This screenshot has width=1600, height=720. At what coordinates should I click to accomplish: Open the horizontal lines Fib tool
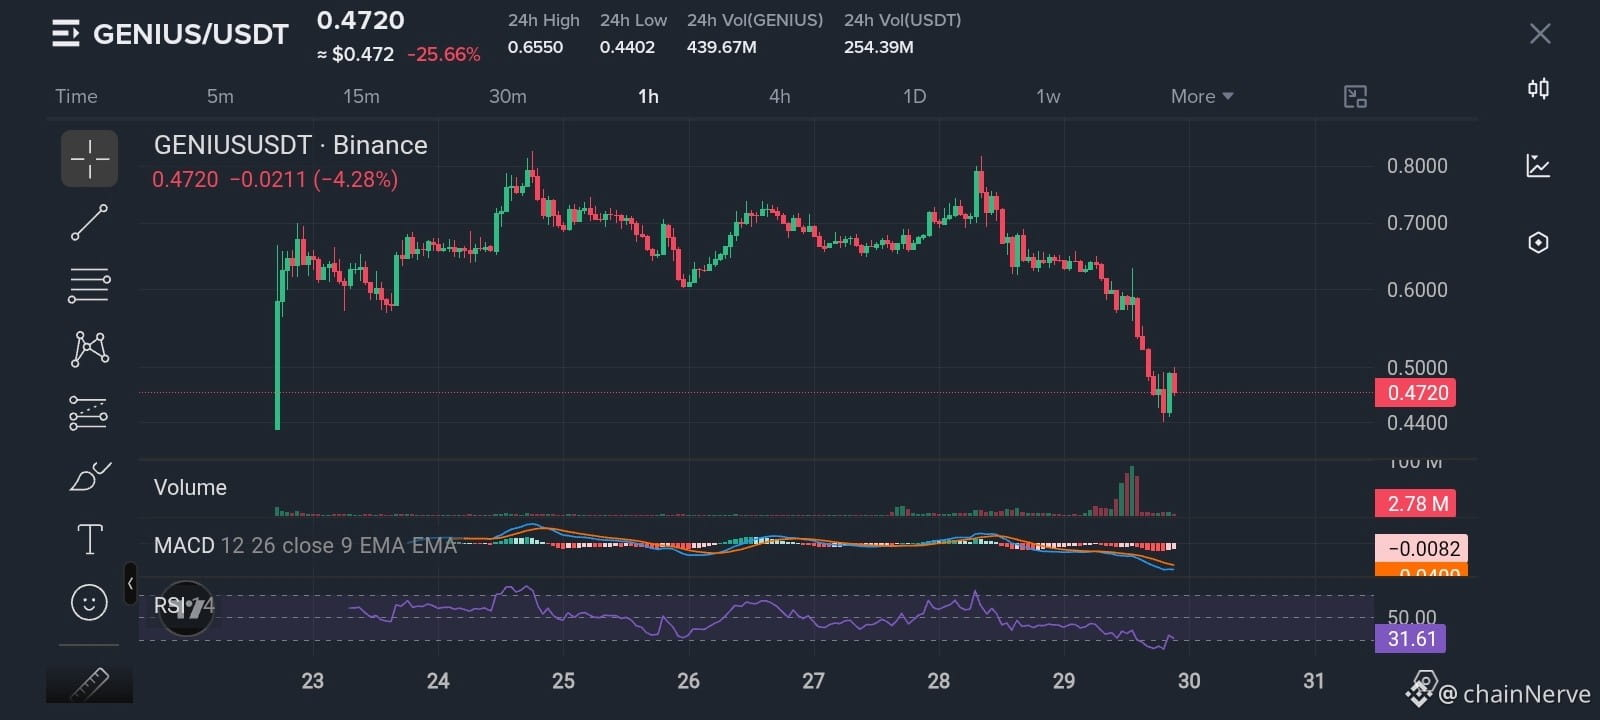(89, 285)
